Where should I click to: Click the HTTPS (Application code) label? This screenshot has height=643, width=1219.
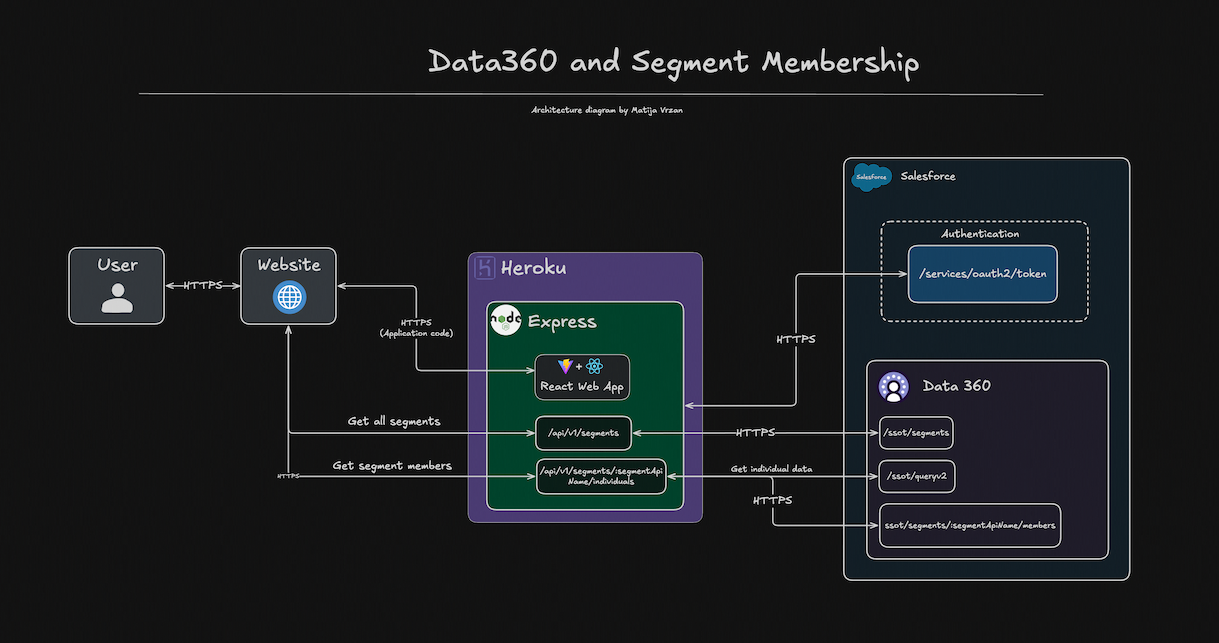(417, 327)
